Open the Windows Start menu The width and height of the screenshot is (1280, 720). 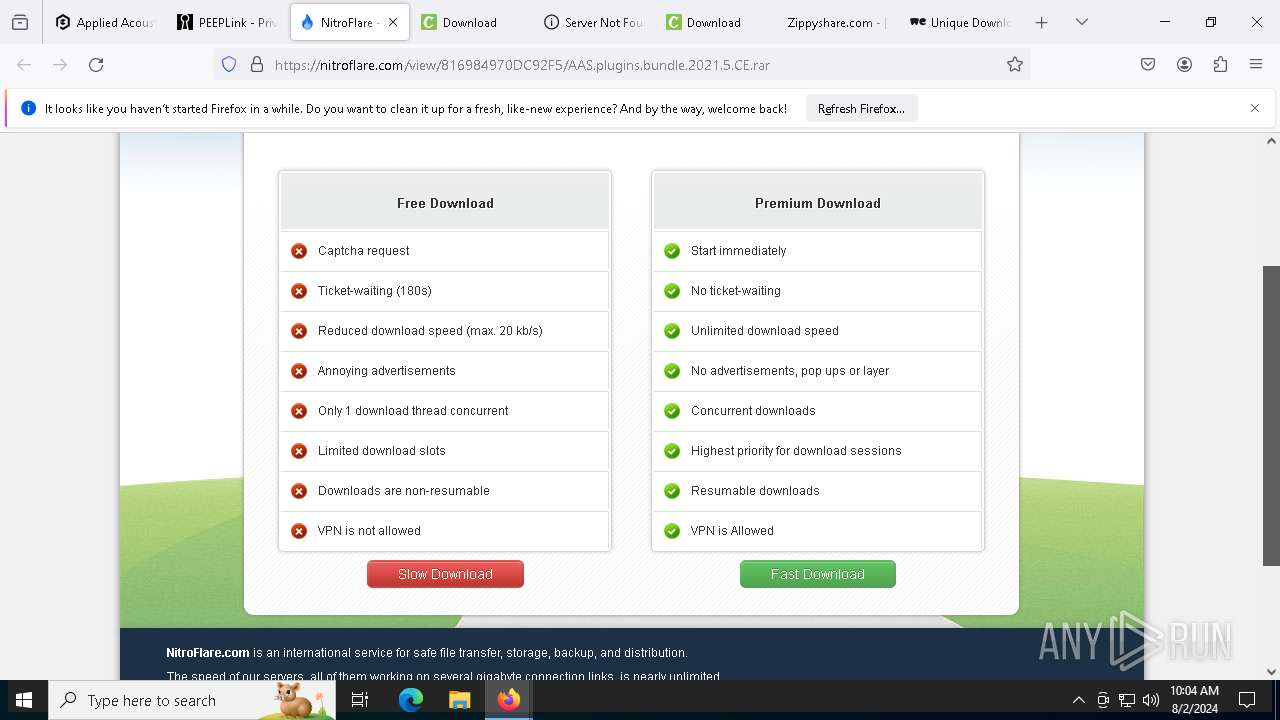24,700
